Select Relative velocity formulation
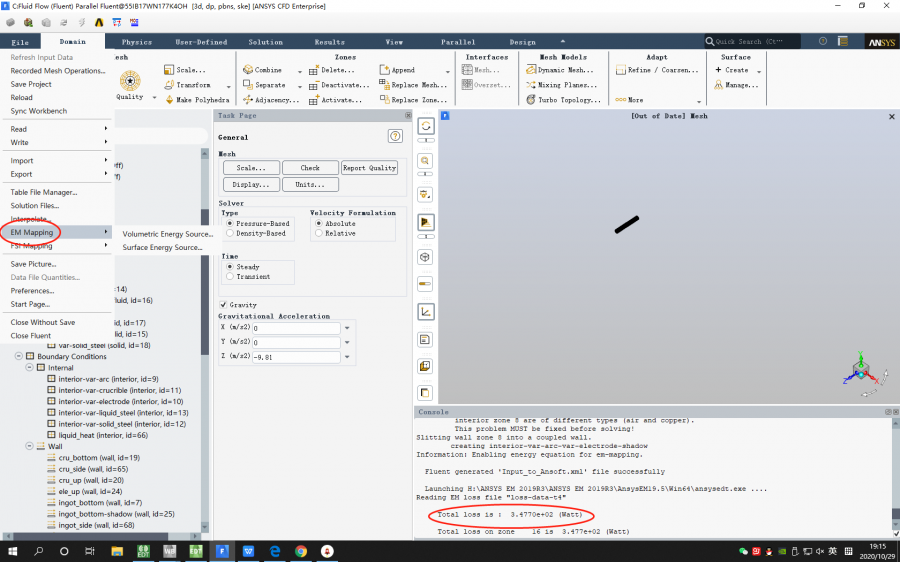This screenshot has width=900, height=562. point(319,233)
